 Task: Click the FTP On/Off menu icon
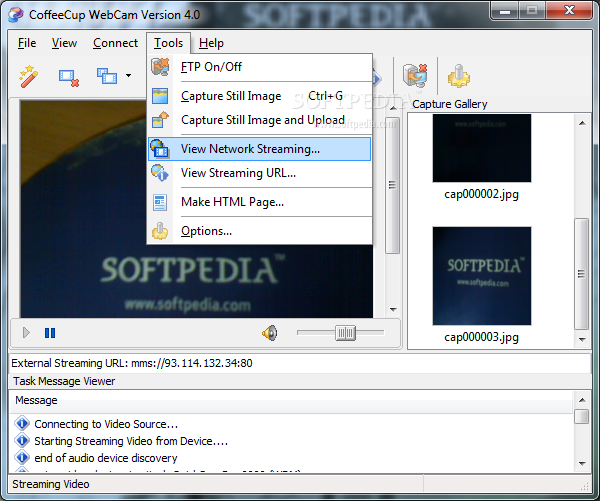[160, 67]
